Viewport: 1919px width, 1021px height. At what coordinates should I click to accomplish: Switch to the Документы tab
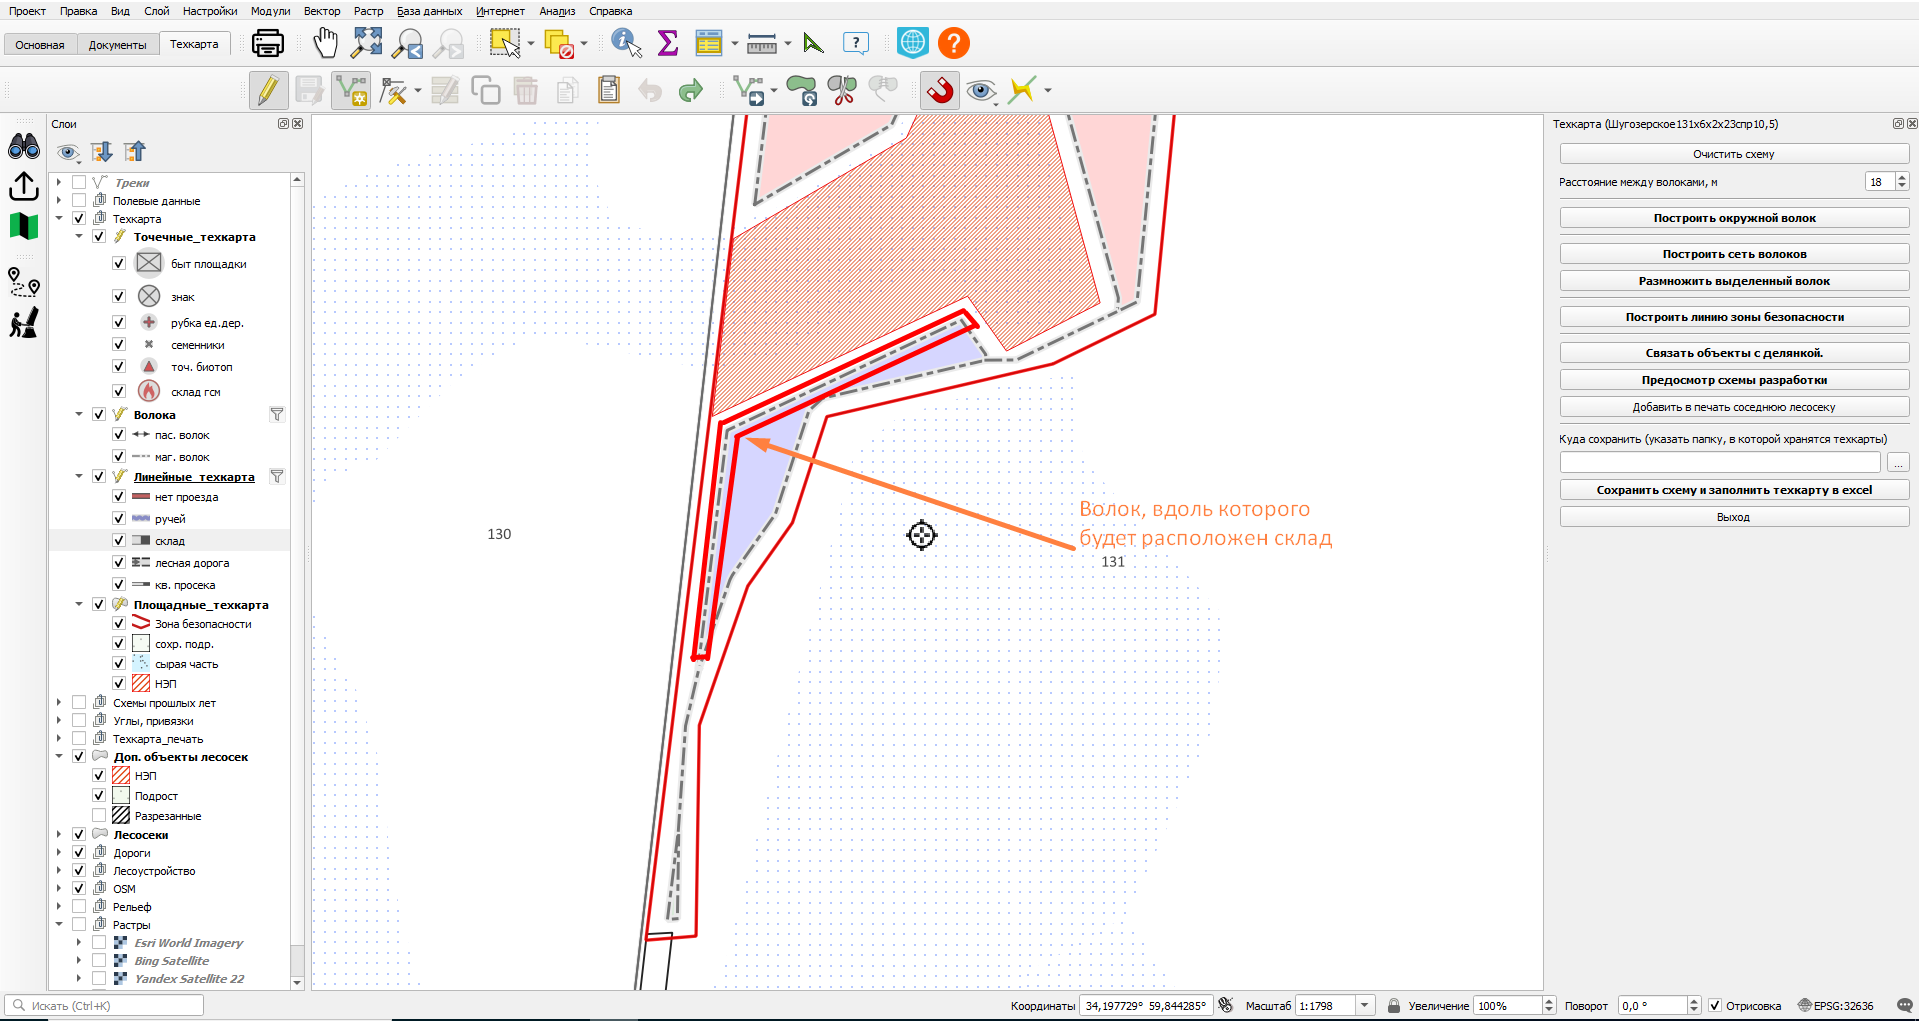coord(117,45)
